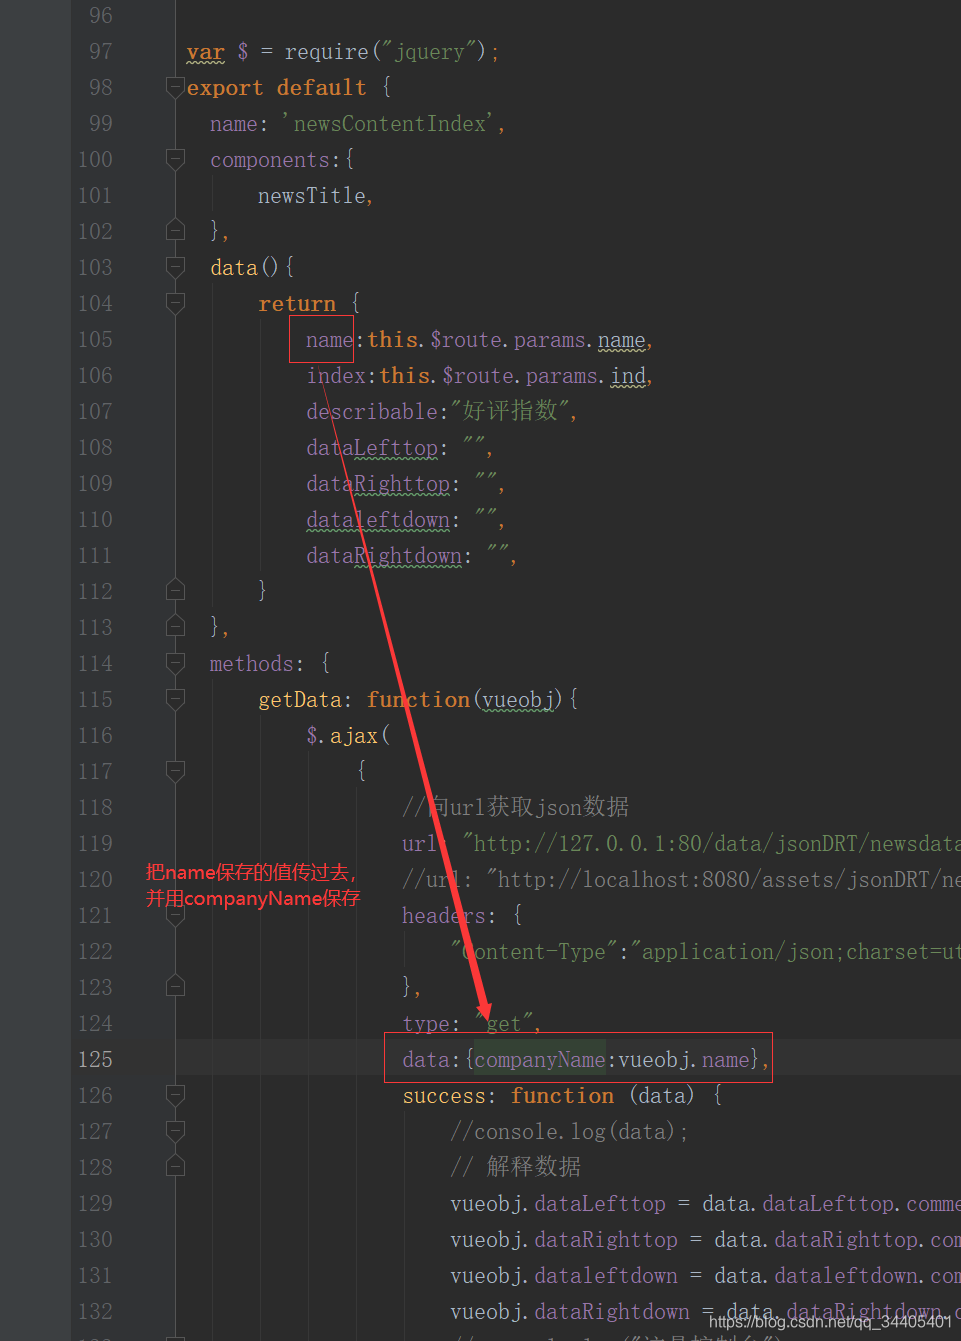Image resolution: width=961 pixels, height=1341 pixels.
Task: Click this.$route.params.name on line 105
Action: [506, 340]
